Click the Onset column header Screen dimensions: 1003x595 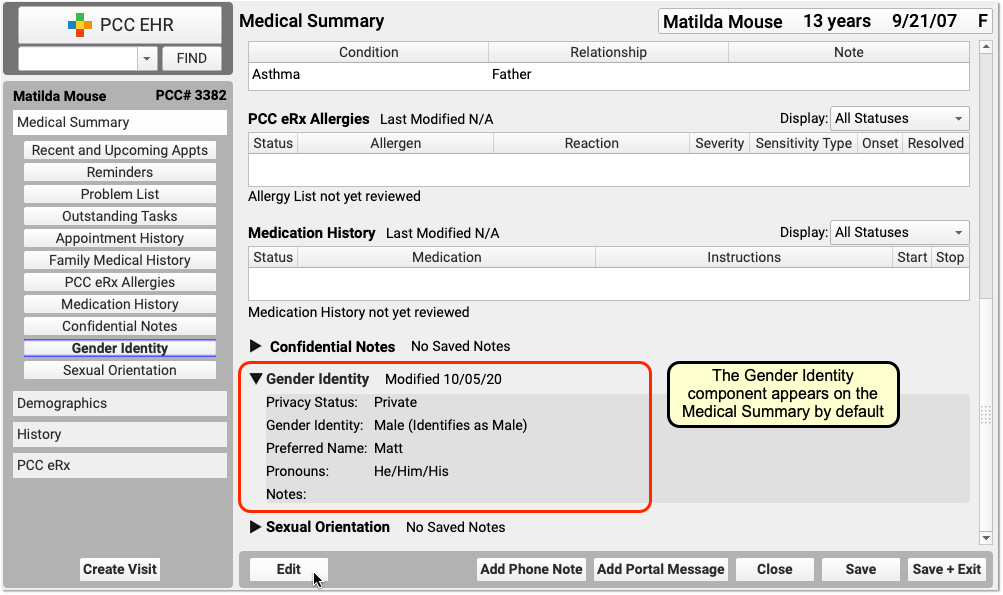tap(880, 143)
